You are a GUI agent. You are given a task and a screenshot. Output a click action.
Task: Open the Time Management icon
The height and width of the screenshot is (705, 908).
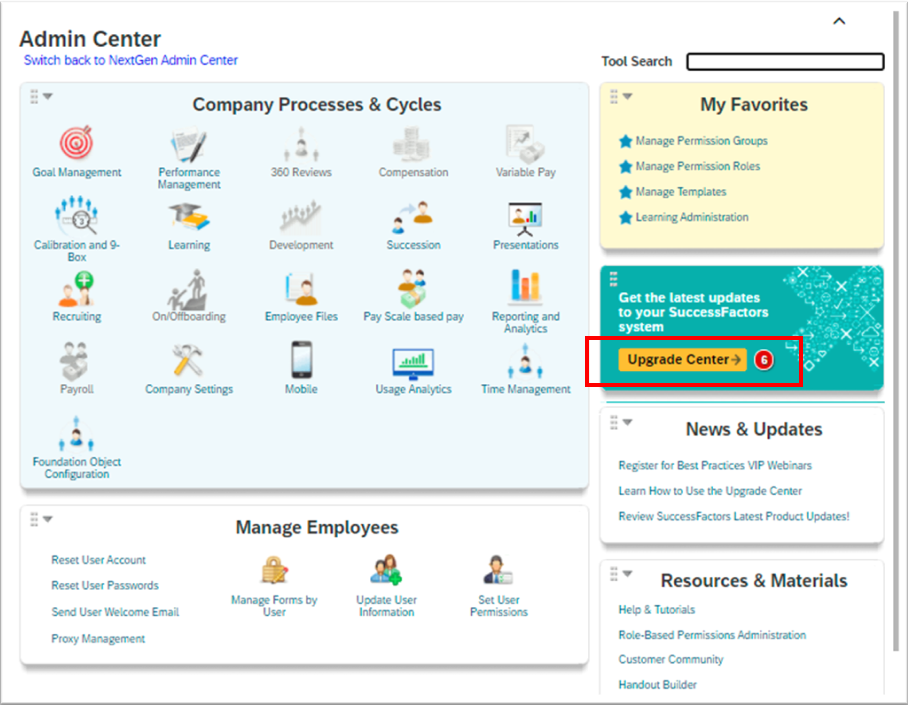[x=525, y=361]
